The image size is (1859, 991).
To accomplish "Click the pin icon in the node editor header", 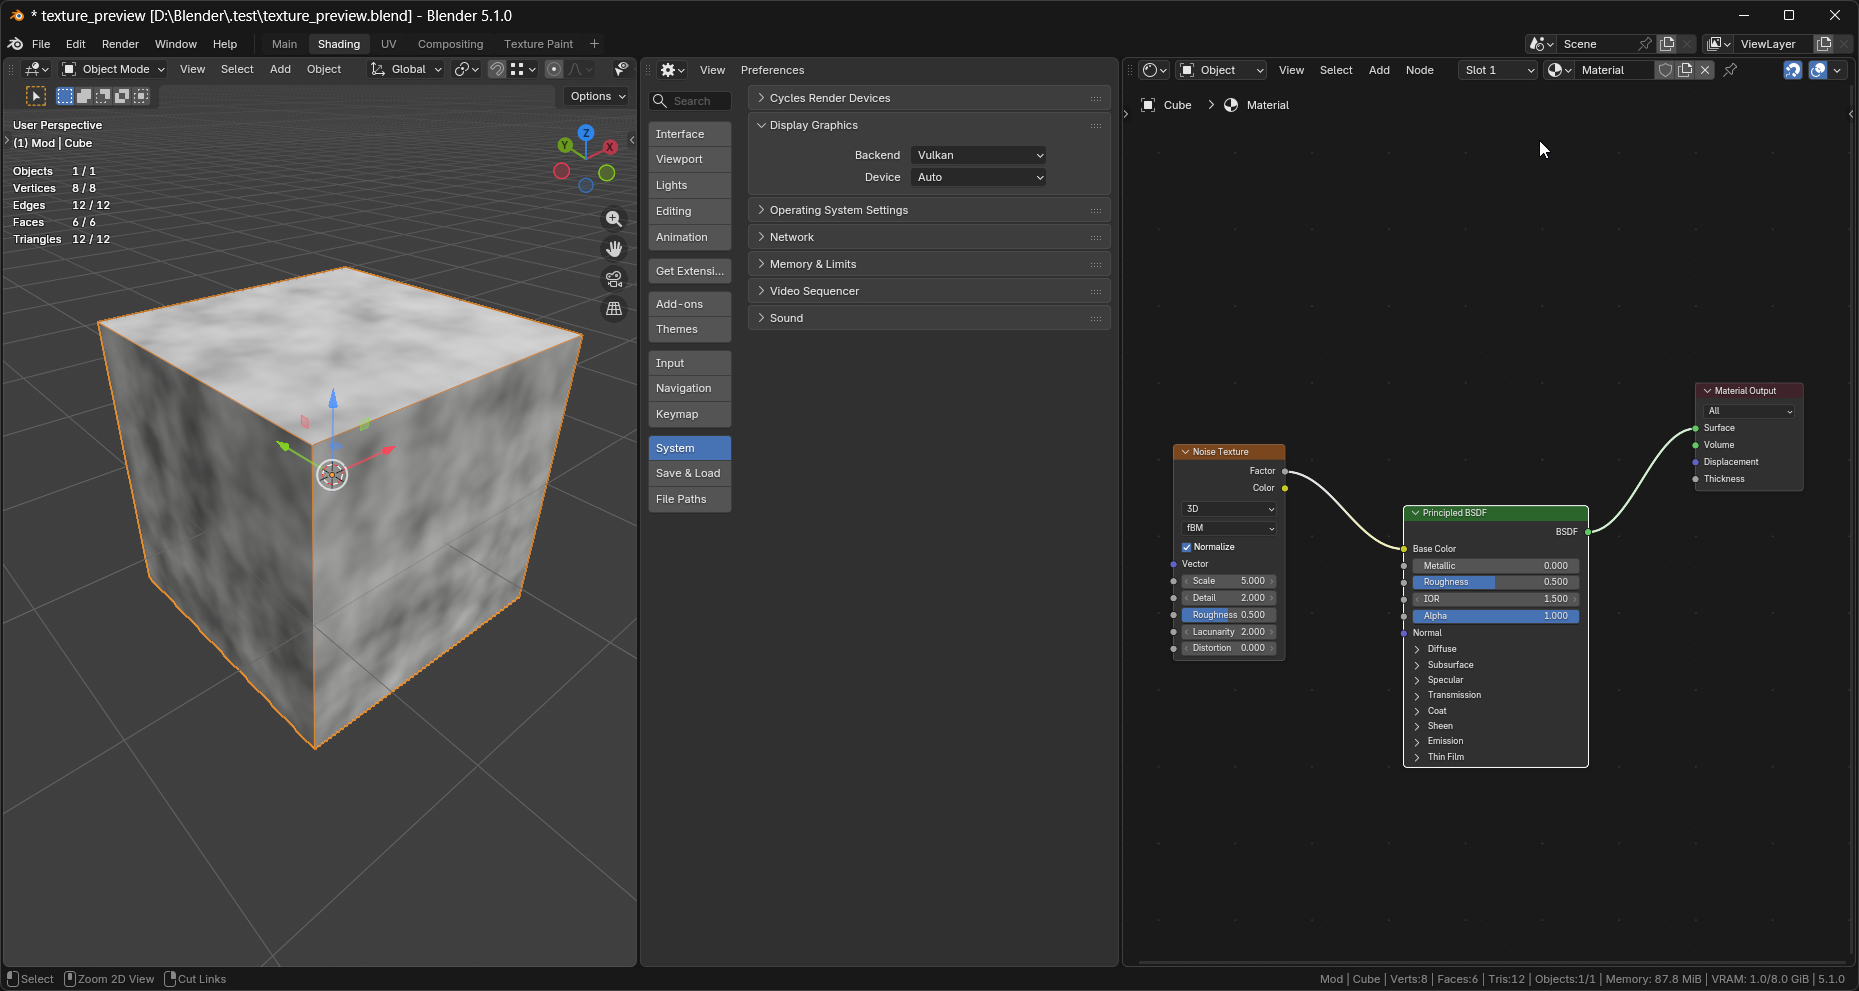I will (x=1730, y=70).
